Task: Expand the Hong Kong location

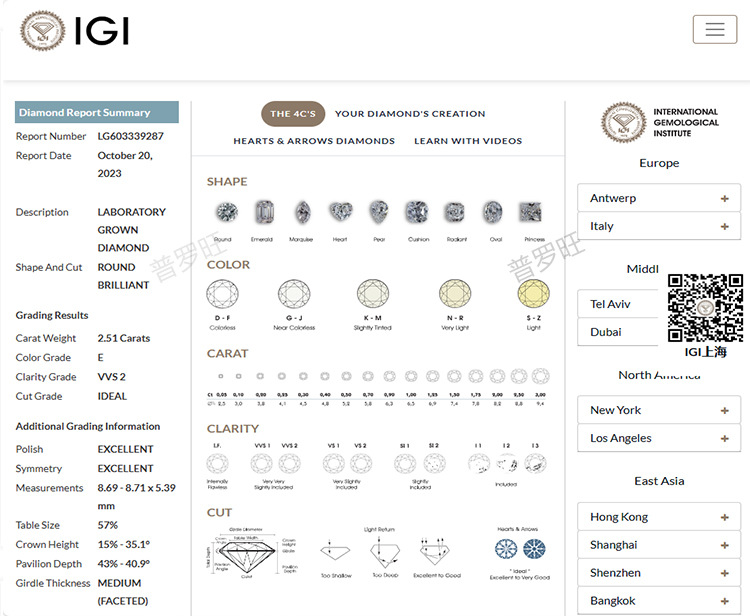Action: (659, 517)
